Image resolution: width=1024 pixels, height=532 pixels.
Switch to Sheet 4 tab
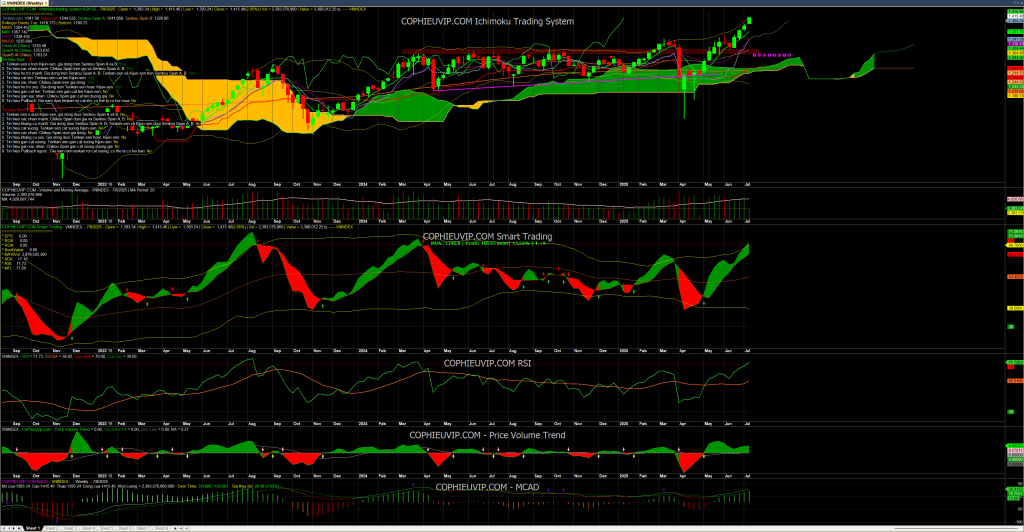click(x=88, y=528)
